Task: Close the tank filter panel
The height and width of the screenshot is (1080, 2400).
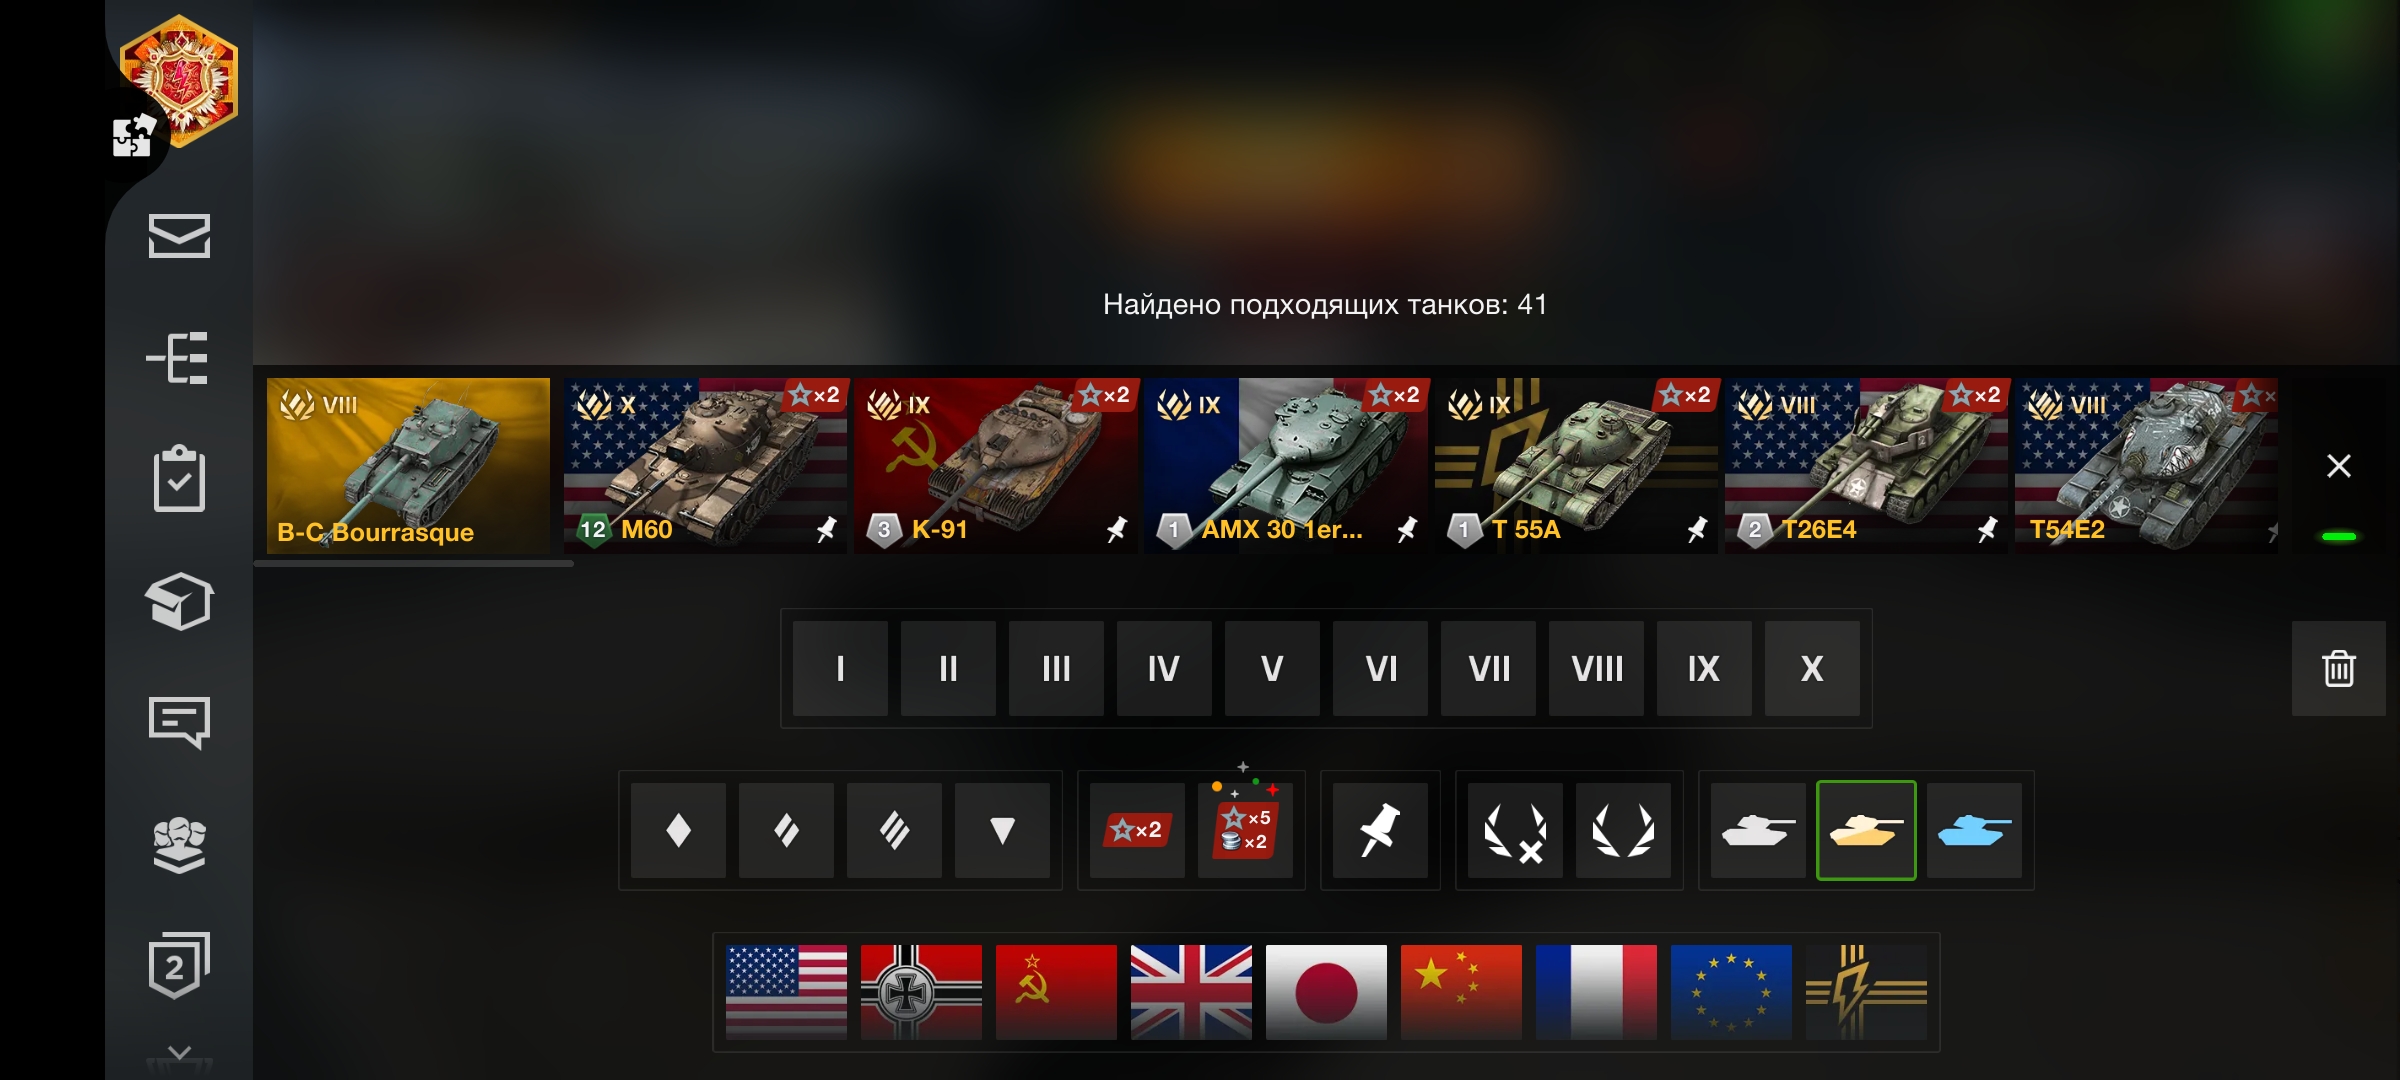Action: tap(2338, 466)
